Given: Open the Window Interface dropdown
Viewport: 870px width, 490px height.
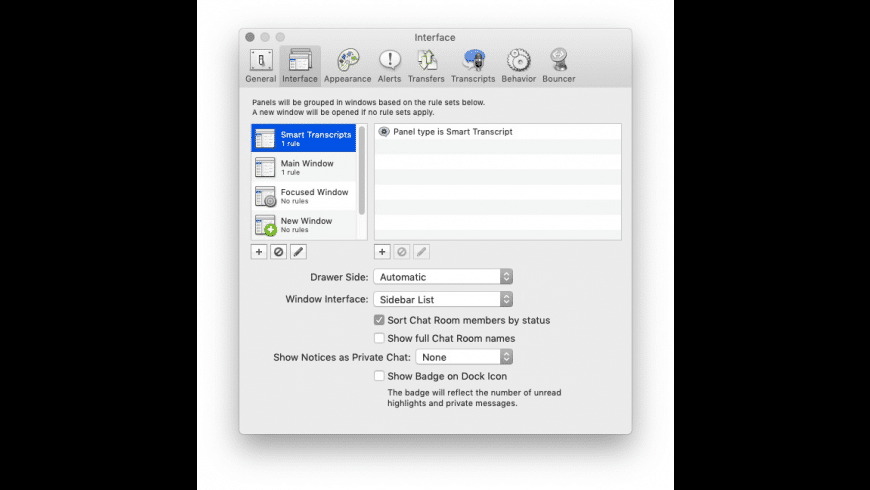Looking at the screenshot, I should pyautogui.click(x=443, y=299).
